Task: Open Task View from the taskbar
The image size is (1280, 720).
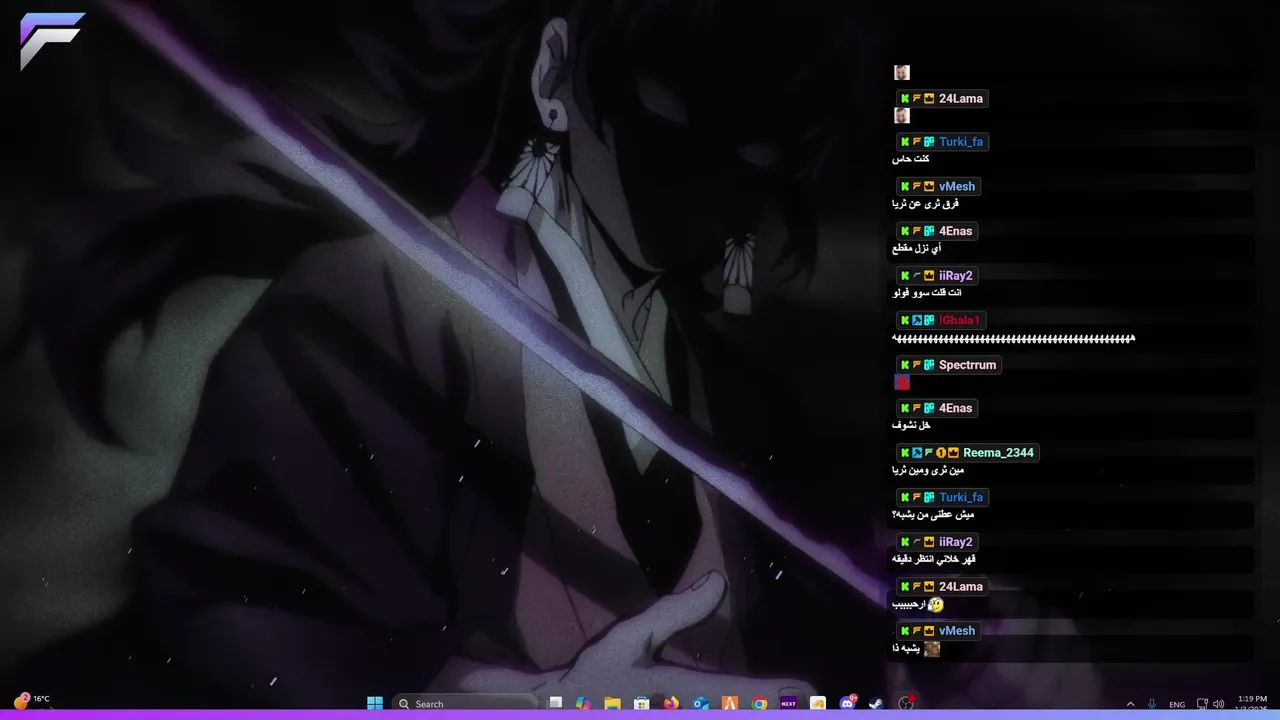Action: 556,703
